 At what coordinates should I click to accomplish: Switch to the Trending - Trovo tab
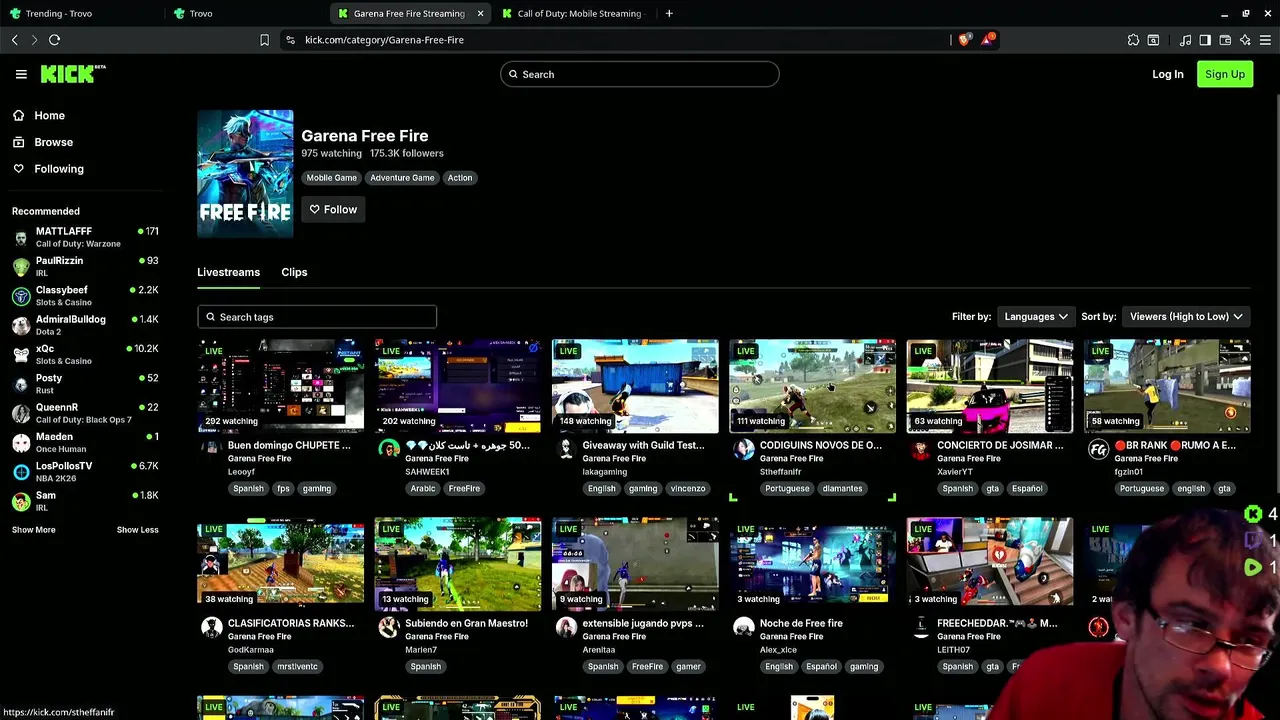point(82,13)
